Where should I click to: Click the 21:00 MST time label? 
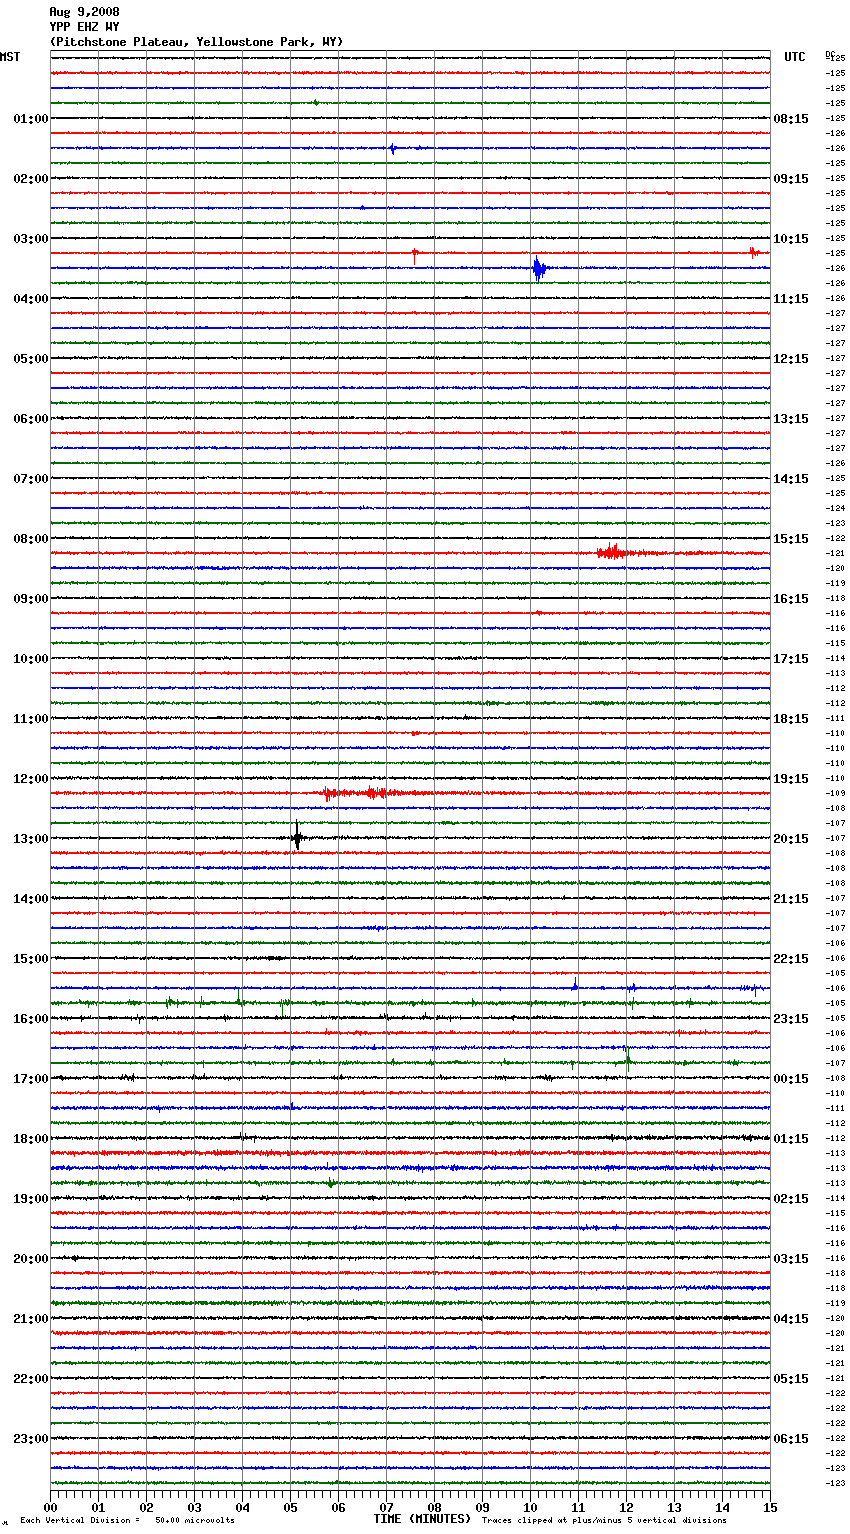tap(30, 1319)
